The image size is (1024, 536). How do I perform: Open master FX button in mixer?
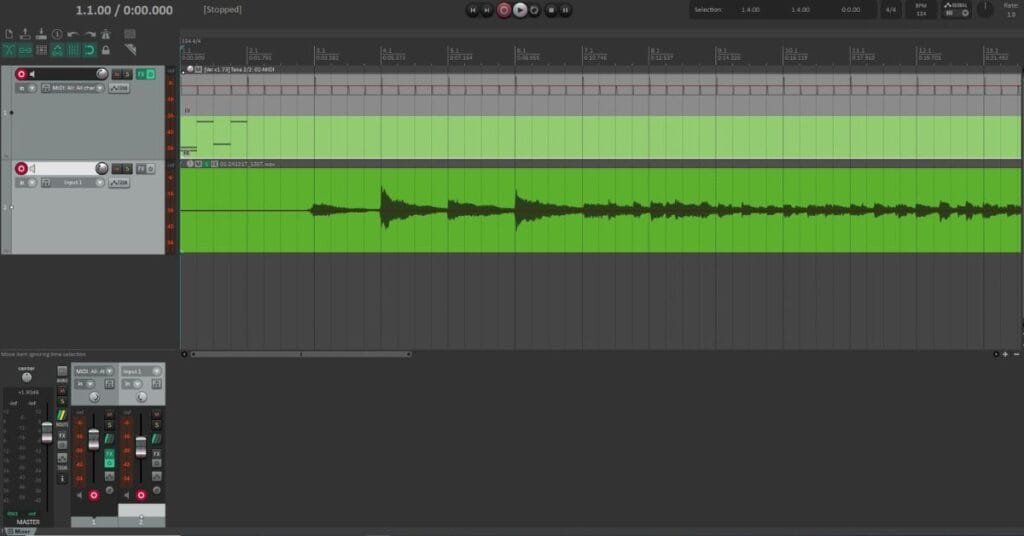(x=62, y=435)
